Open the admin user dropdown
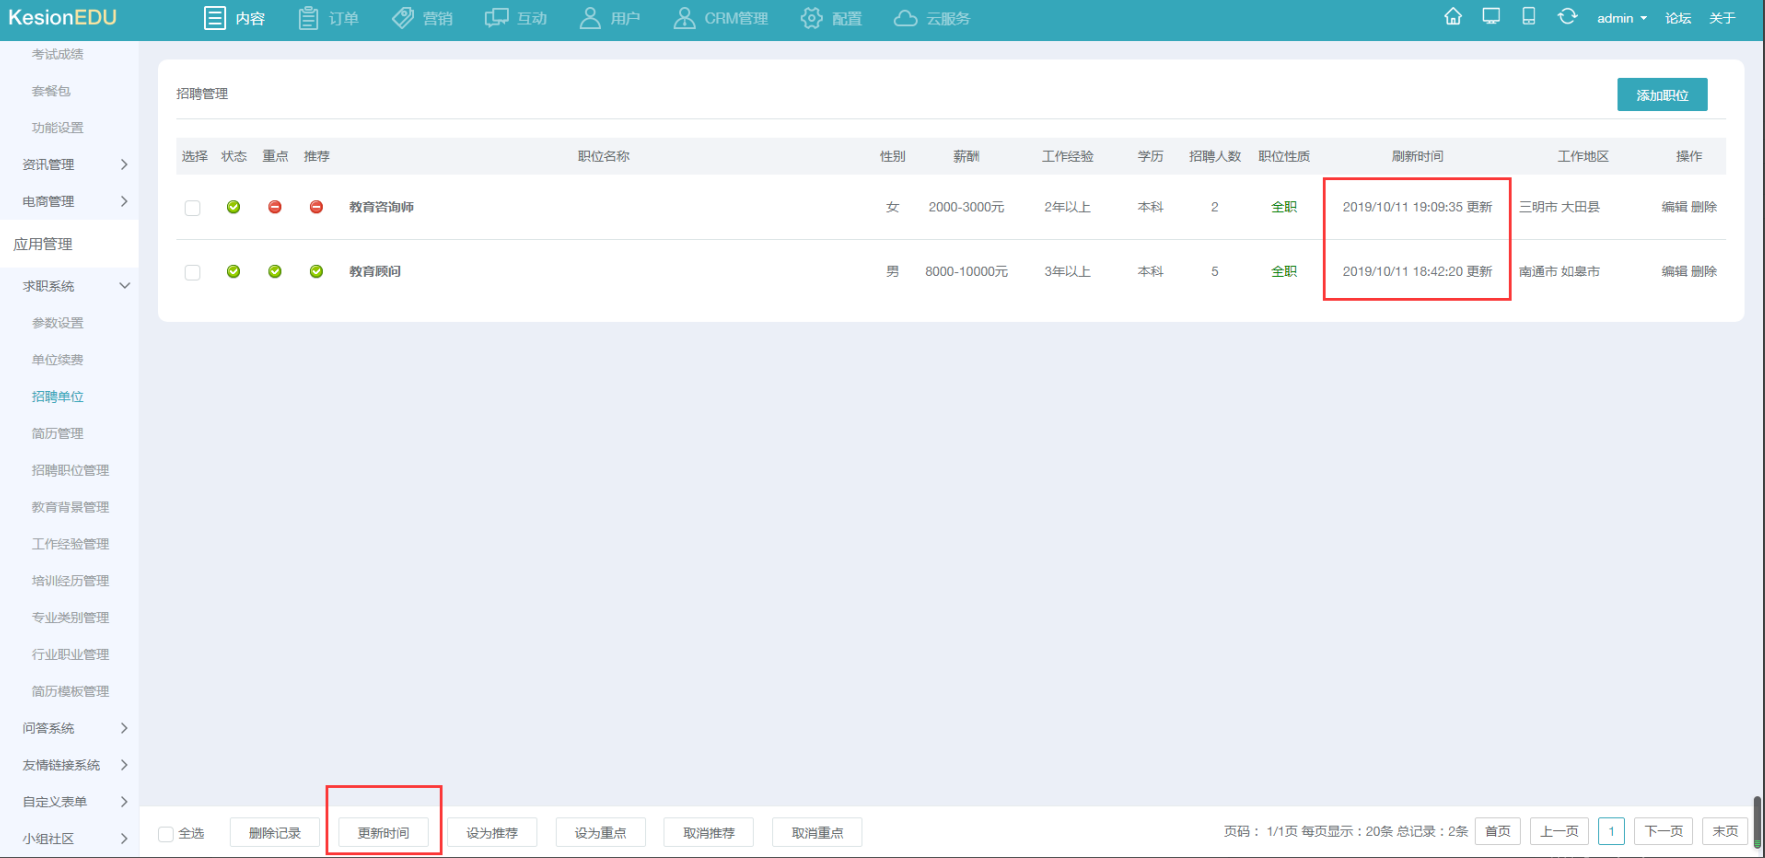 point(1621,18)
